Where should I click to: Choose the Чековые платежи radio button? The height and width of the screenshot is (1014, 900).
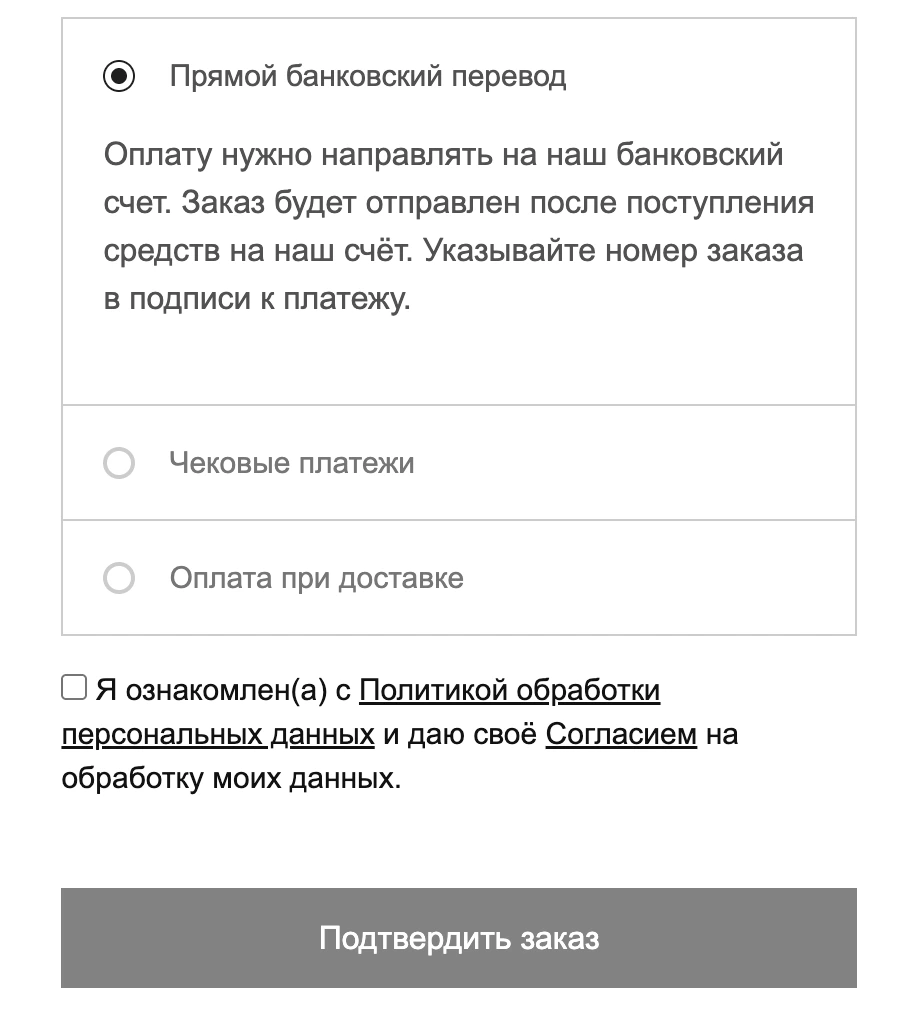119,463
